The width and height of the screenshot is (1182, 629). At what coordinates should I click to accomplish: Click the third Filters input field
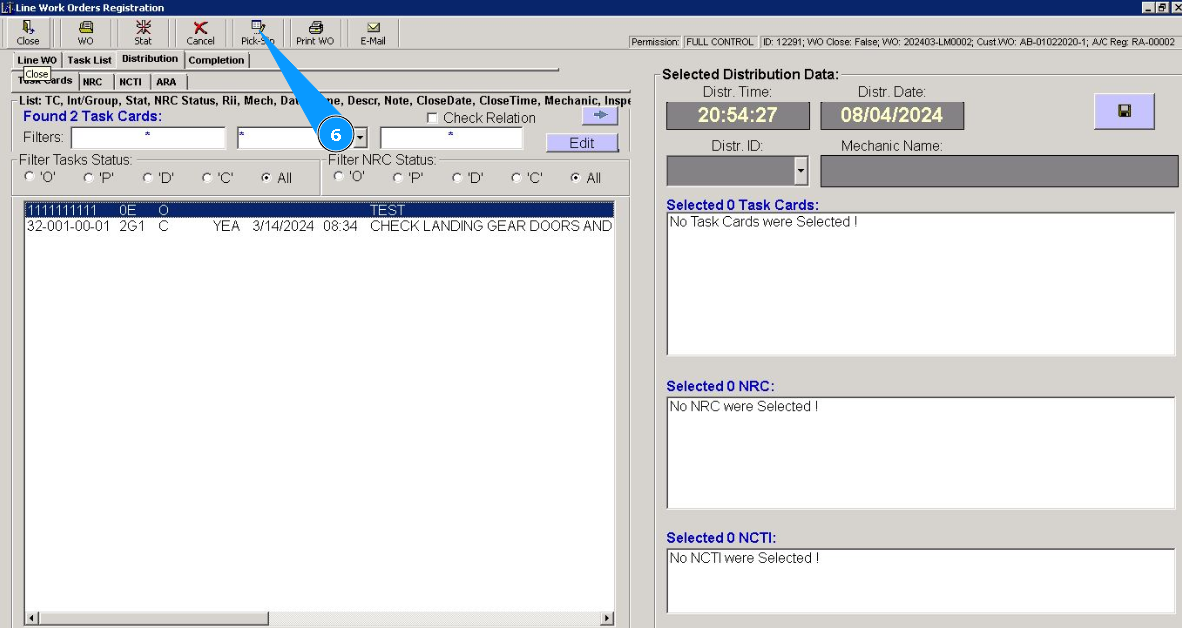tap(452, 138)
